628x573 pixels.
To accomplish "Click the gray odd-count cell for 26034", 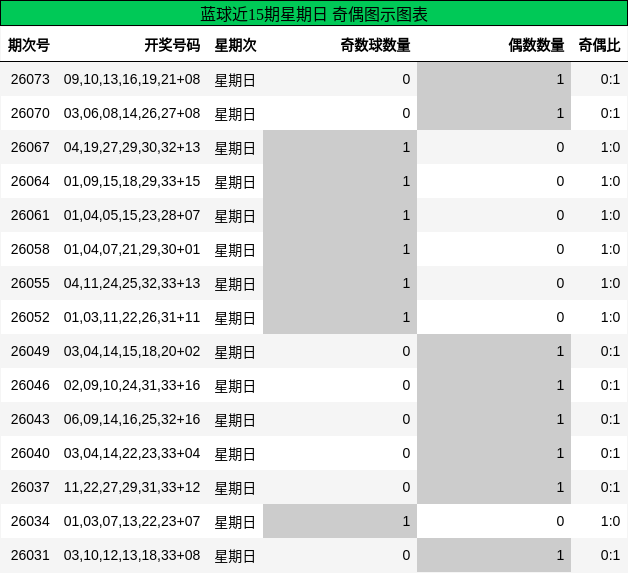I will tap(340, 521).
